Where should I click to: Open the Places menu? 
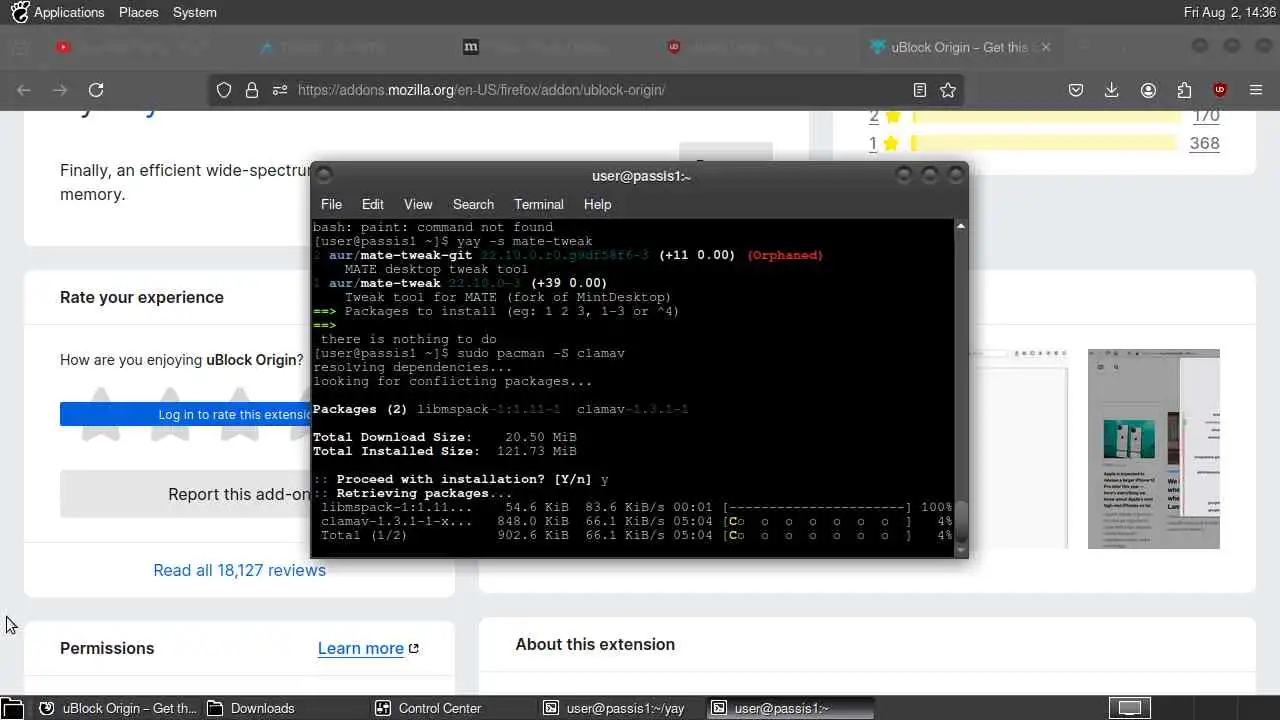pos(138,12)
